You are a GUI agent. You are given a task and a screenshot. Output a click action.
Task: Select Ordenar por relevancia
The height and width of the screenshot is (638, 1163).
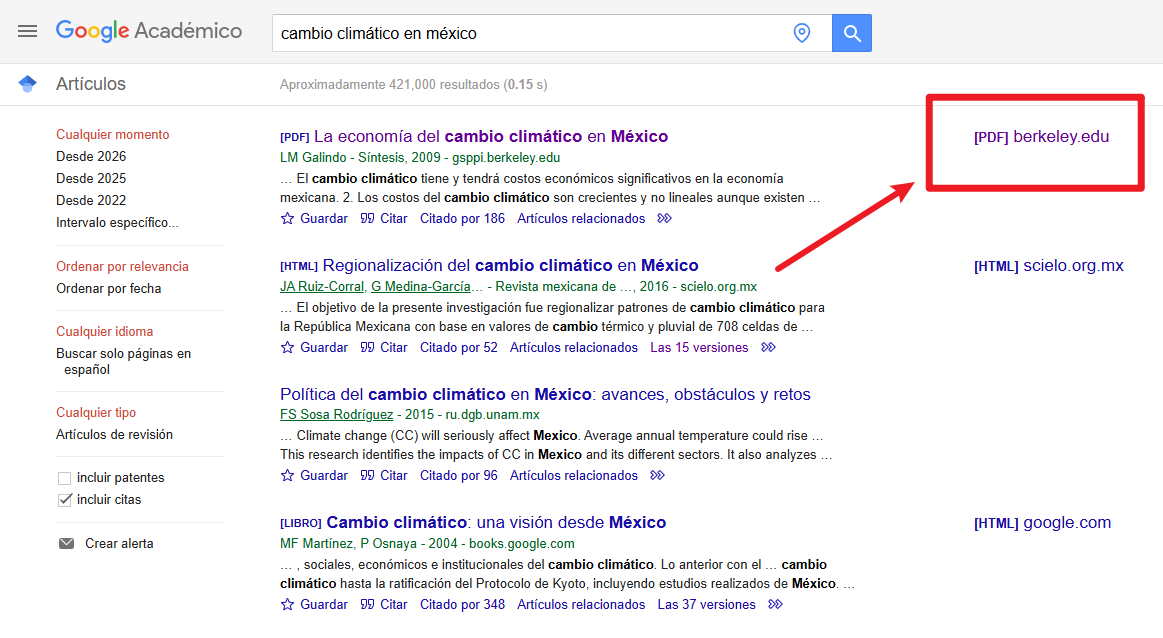(122, 266)
